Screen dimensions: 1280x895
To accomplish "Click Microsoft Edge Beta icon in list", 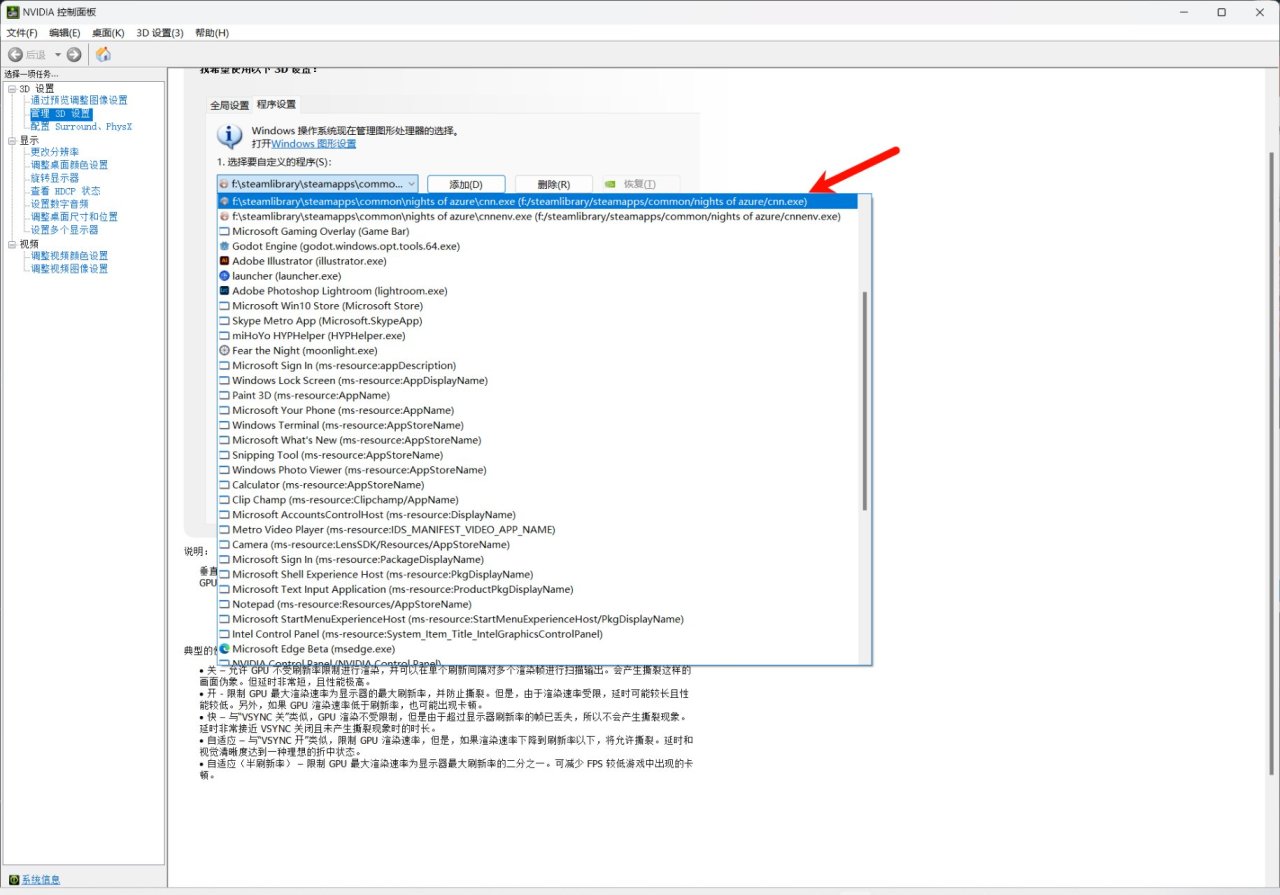I will (x=224, y=649).
